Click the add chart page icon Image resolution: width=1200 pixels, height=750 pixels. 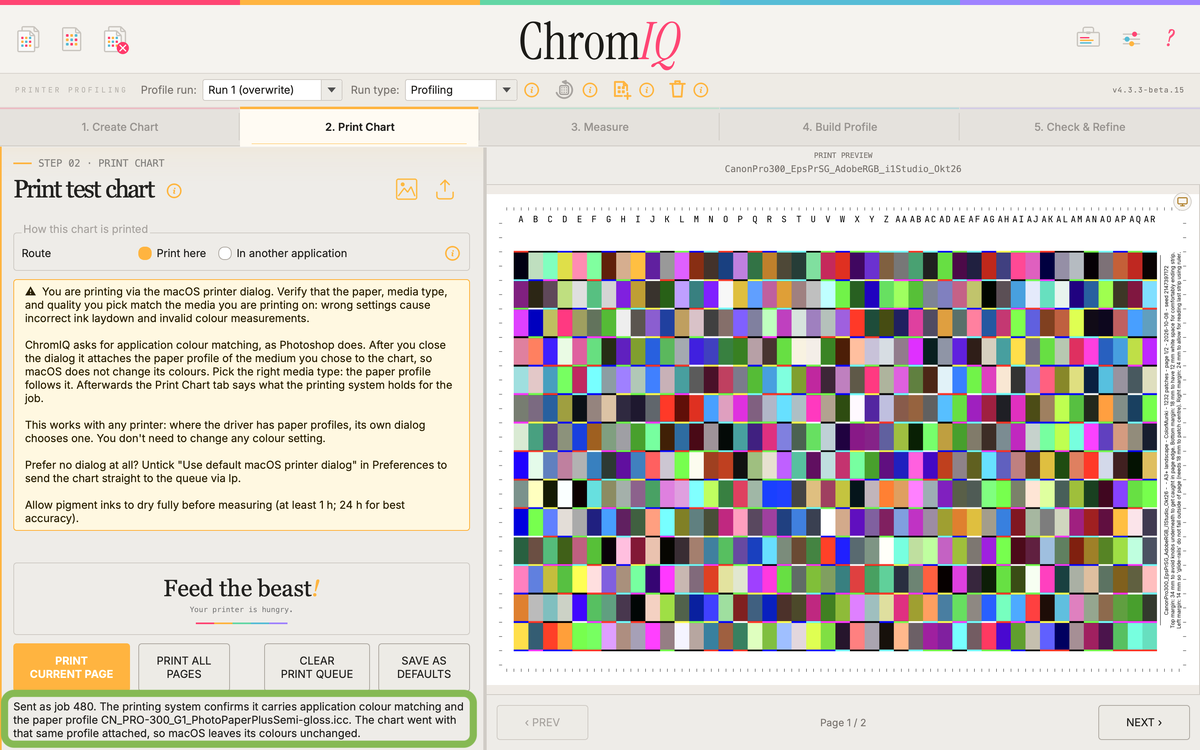(x=622, y=90)
